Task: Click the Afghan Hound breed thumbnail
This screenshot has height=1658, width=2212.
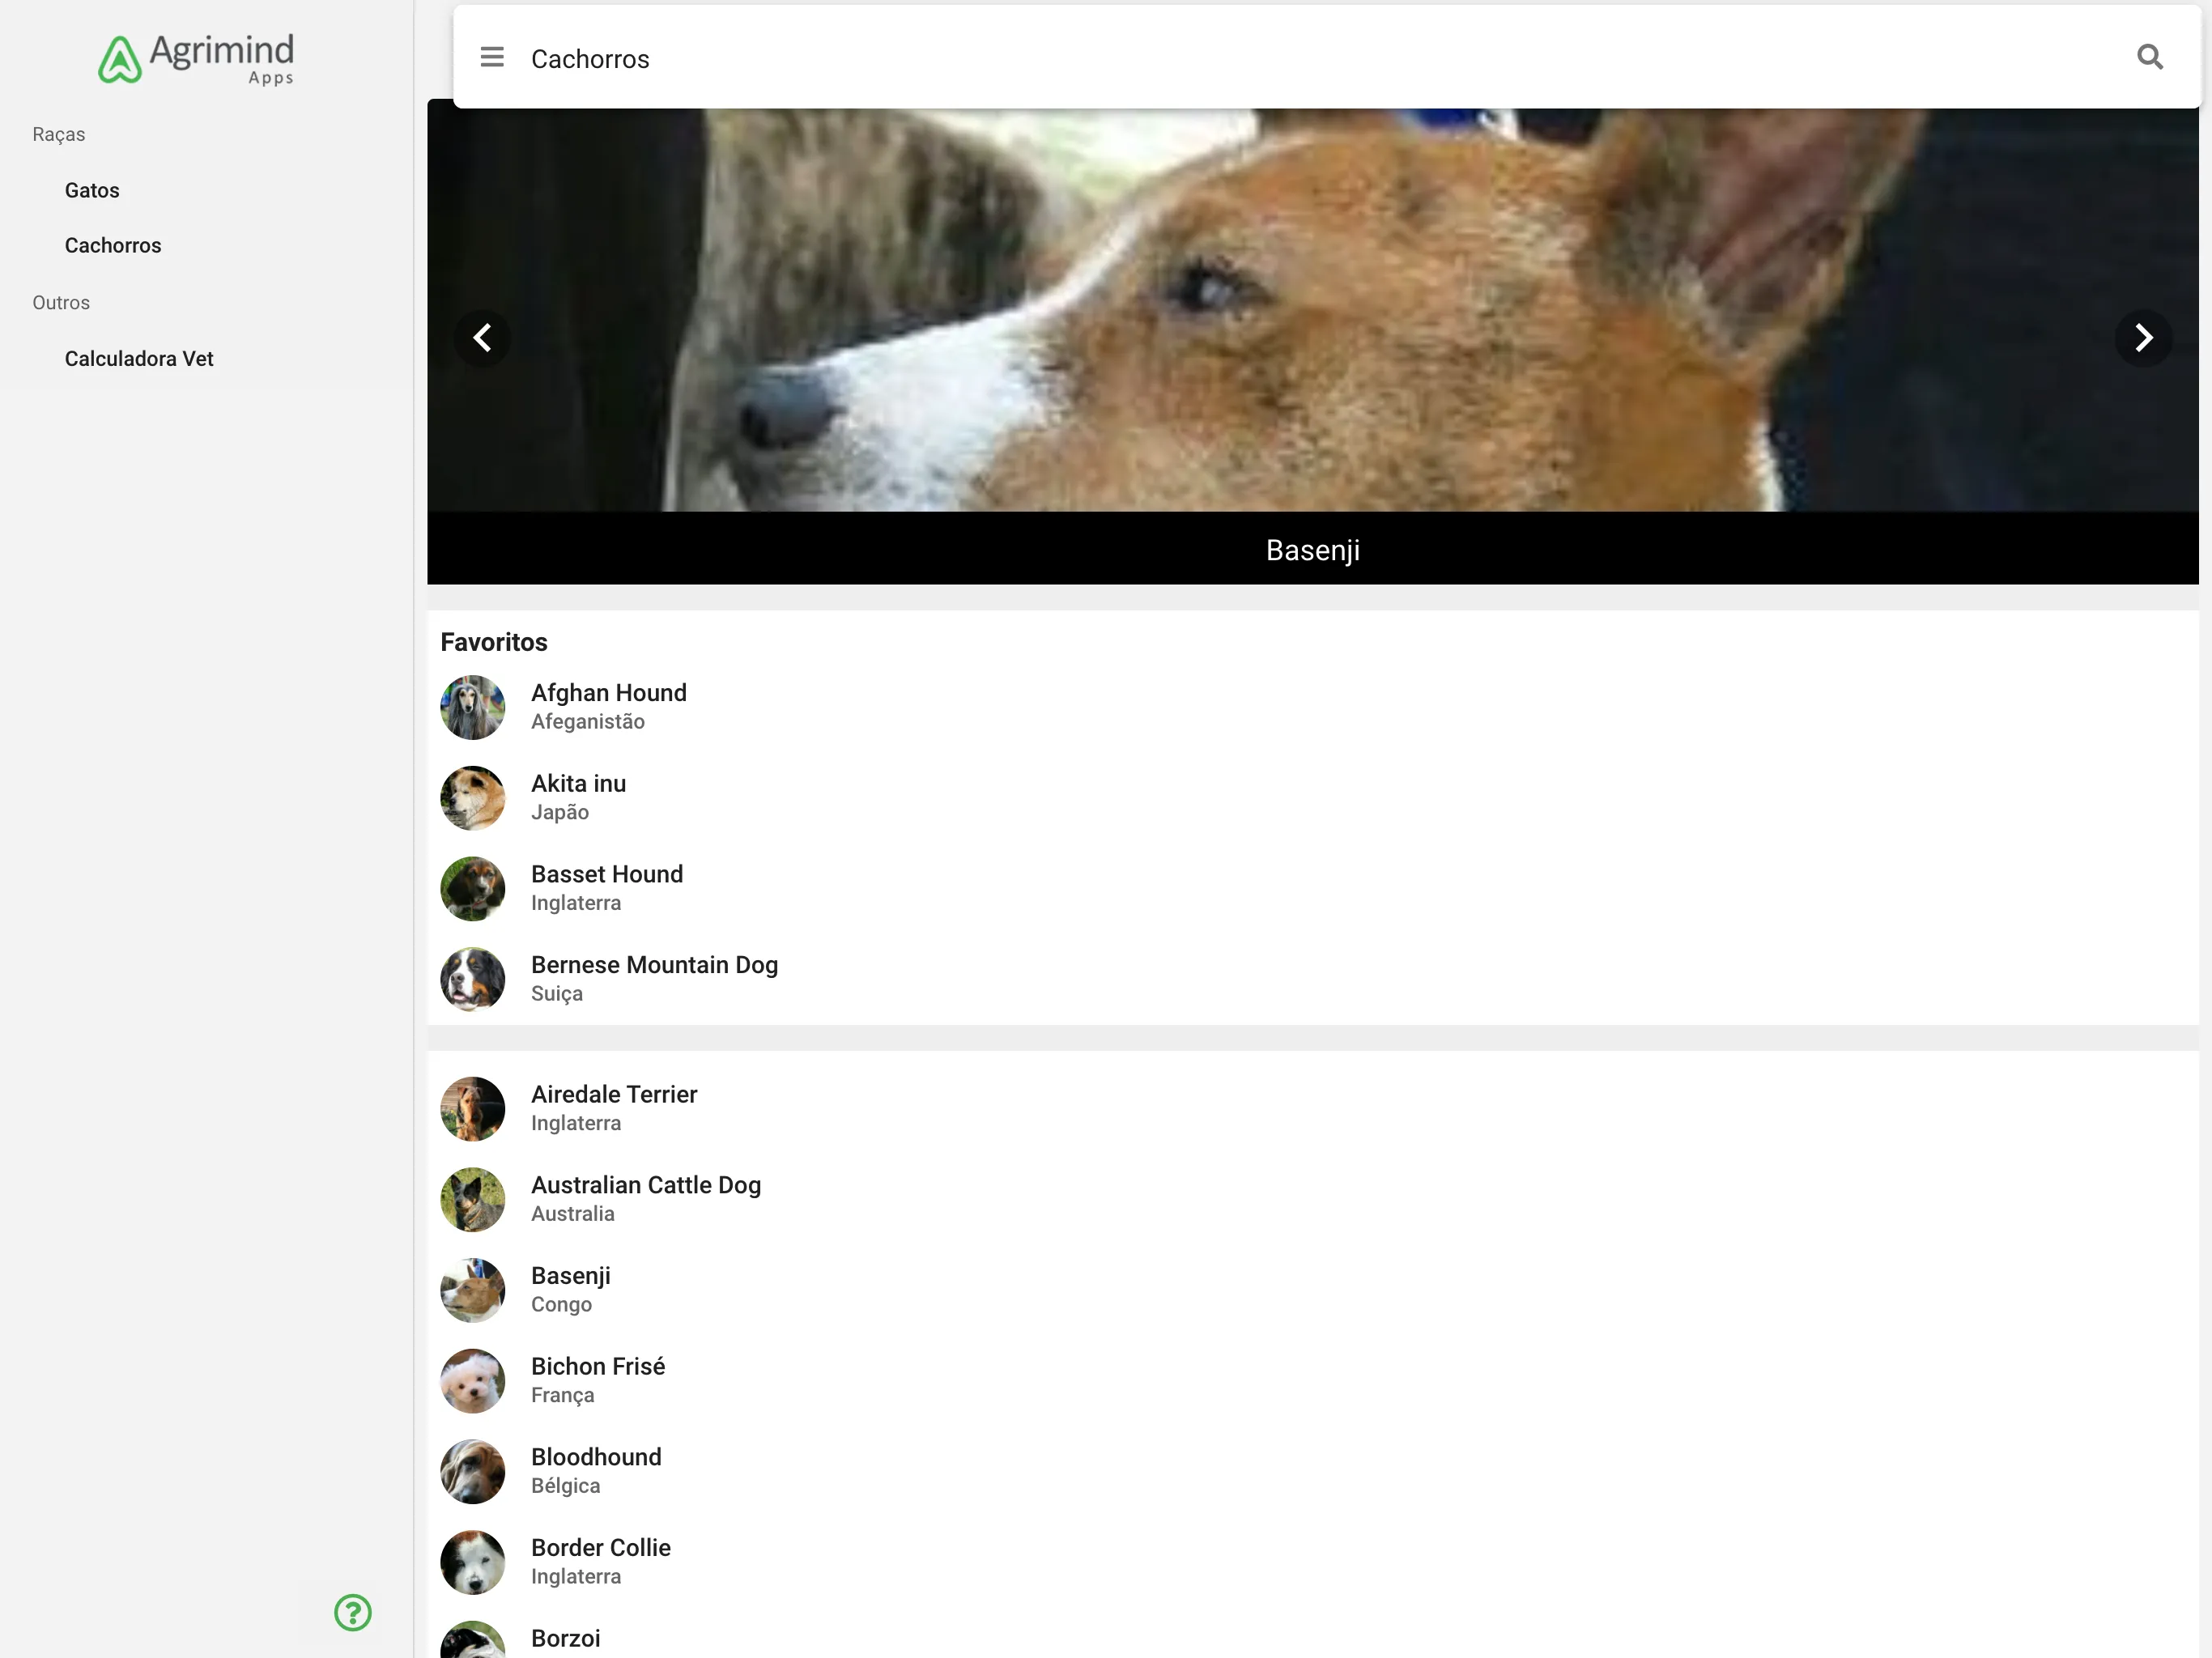Action: tap(472, 705)
